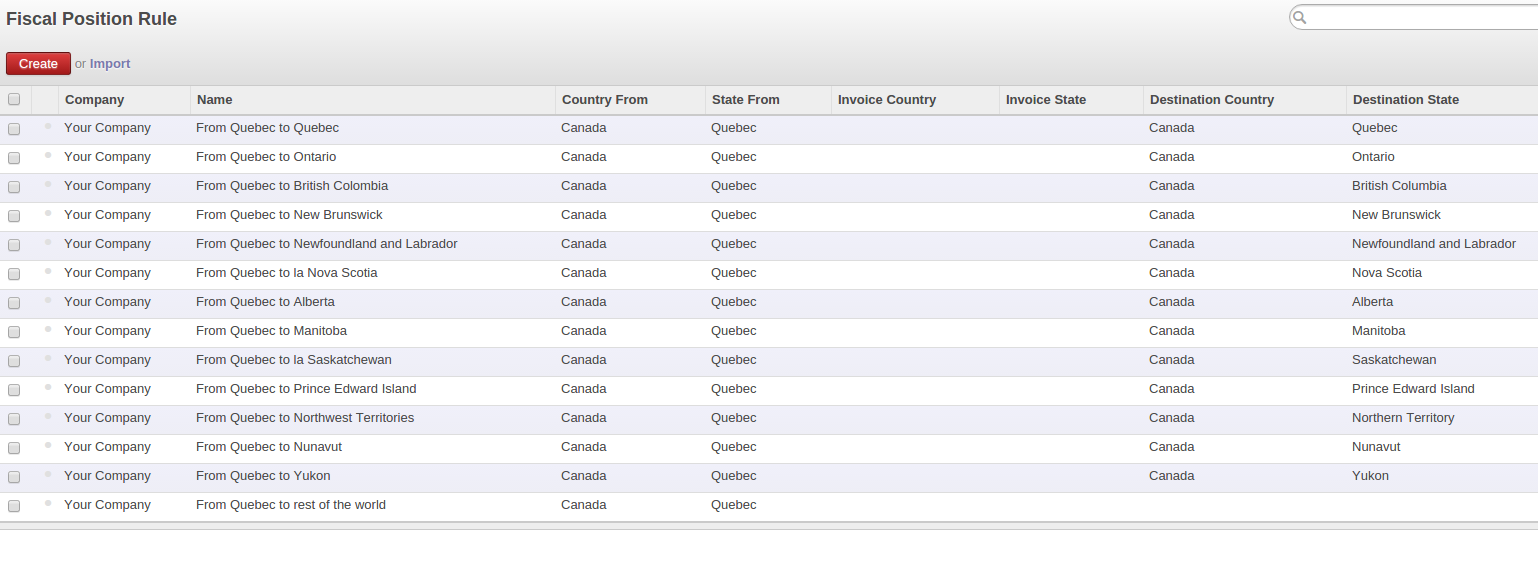1538x580 pixels.
Task: Open the From Quebec to Northwest Territories rule
Action: click(305, 417)
